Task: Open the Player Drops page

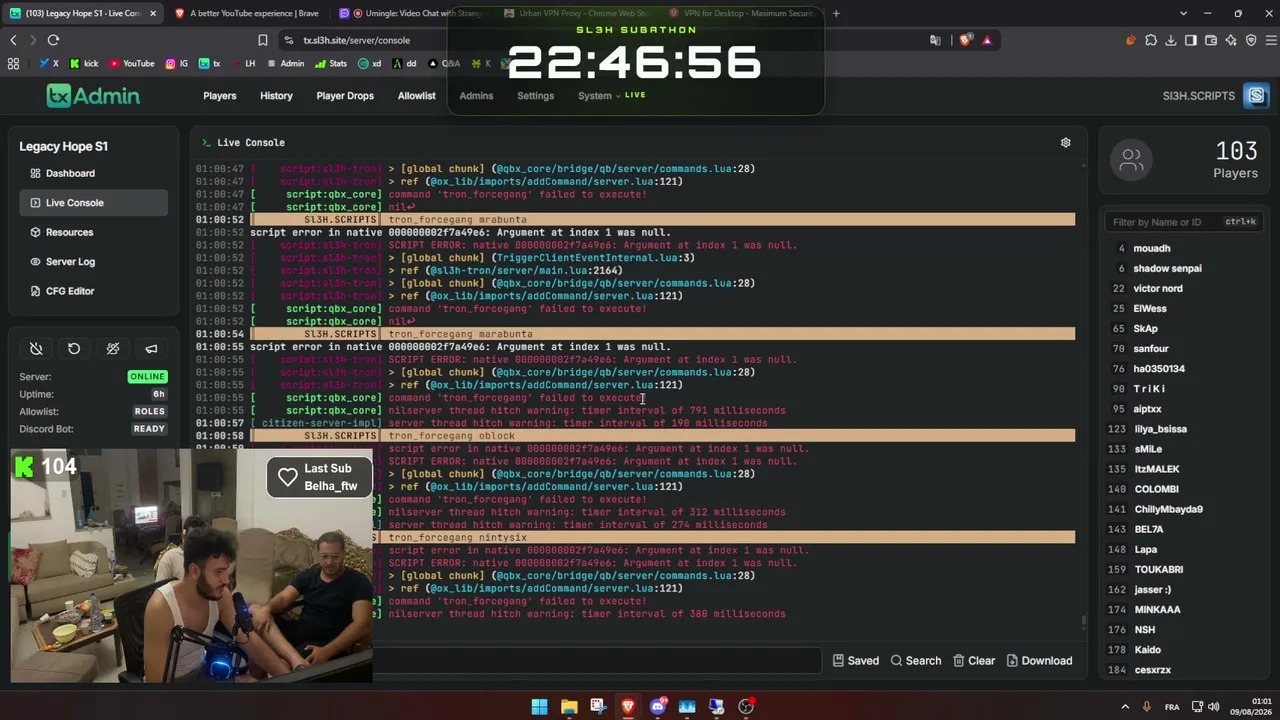Action: click(345, 96)
